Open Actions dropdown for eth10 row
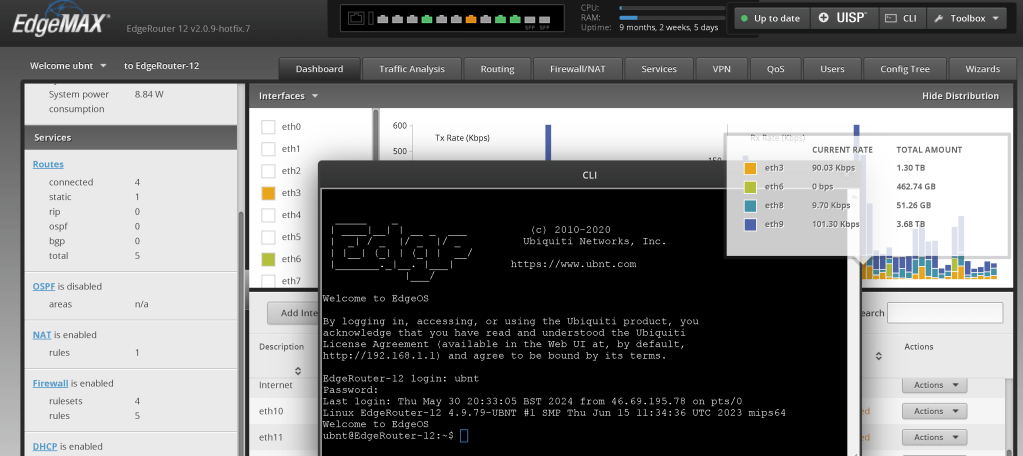1023x456 pixels. (x=934, y=411)
